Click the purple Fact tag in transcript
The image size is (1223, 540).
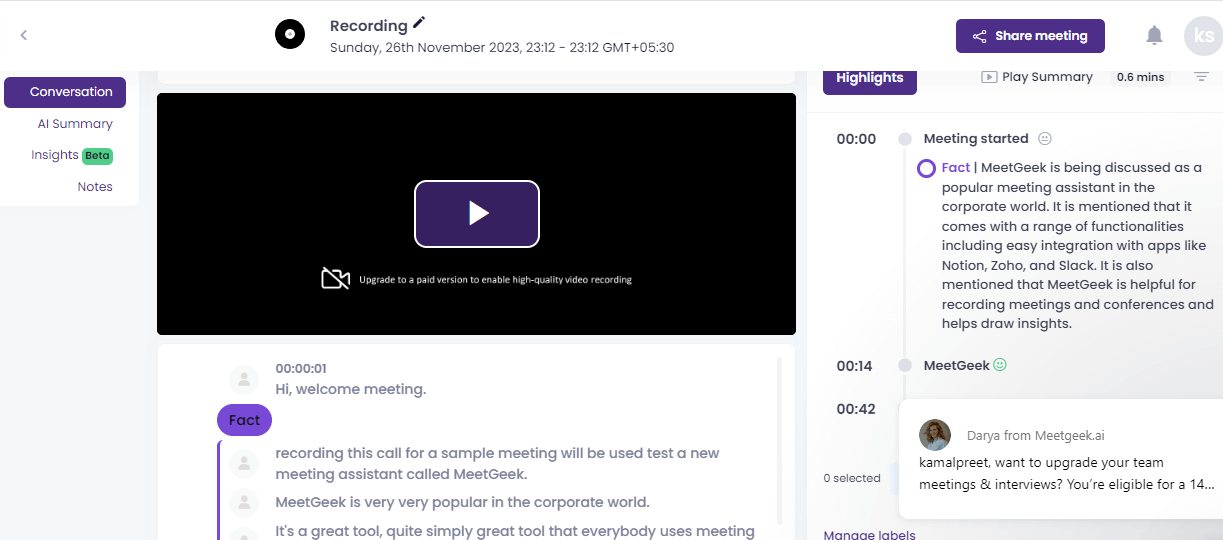coord(244,420)
